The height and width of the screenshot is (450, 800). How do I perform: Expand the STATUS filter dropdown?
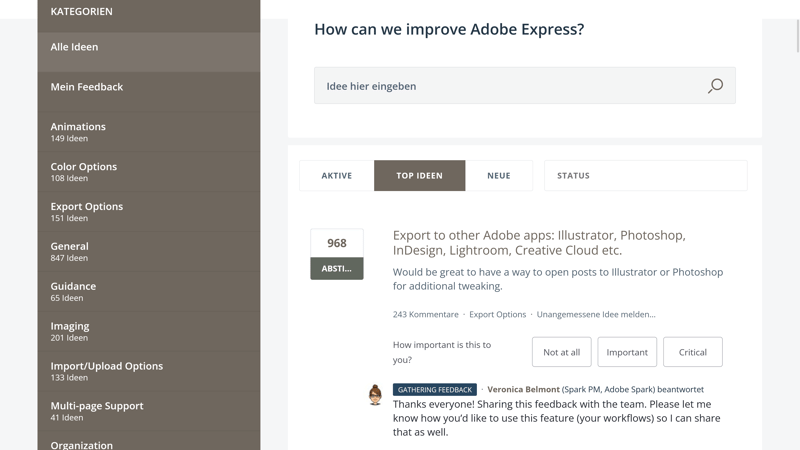pos(645,176)
